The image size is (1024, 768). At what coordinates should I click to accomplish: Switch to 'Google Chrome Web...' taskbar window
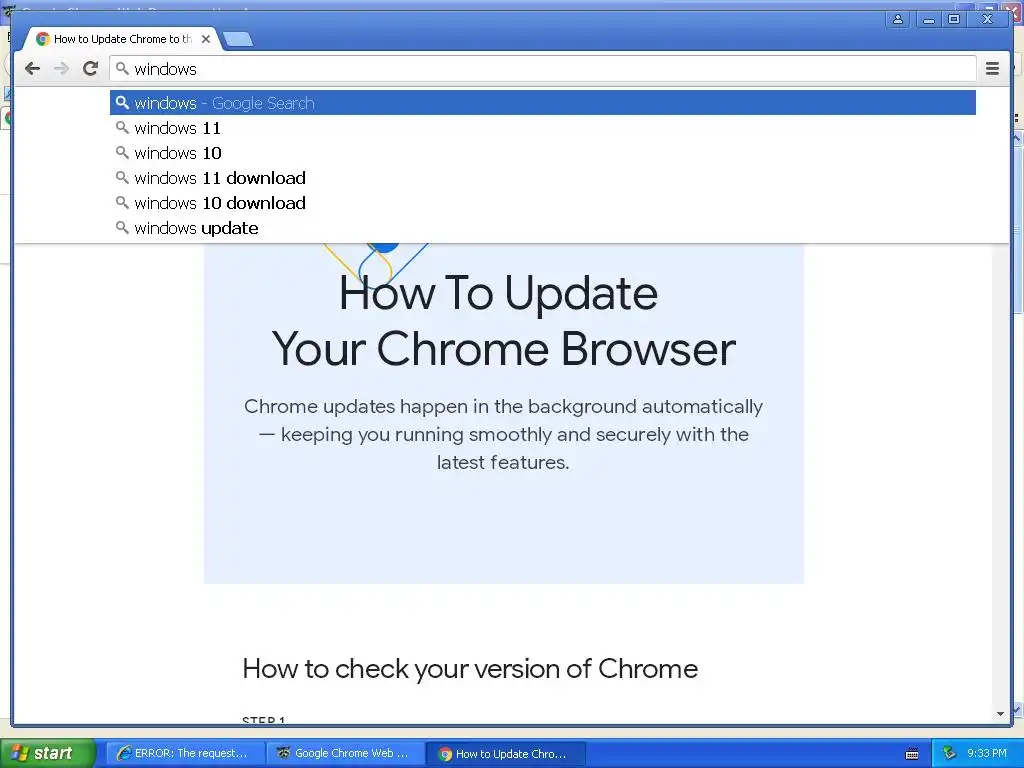click(345, 753)
